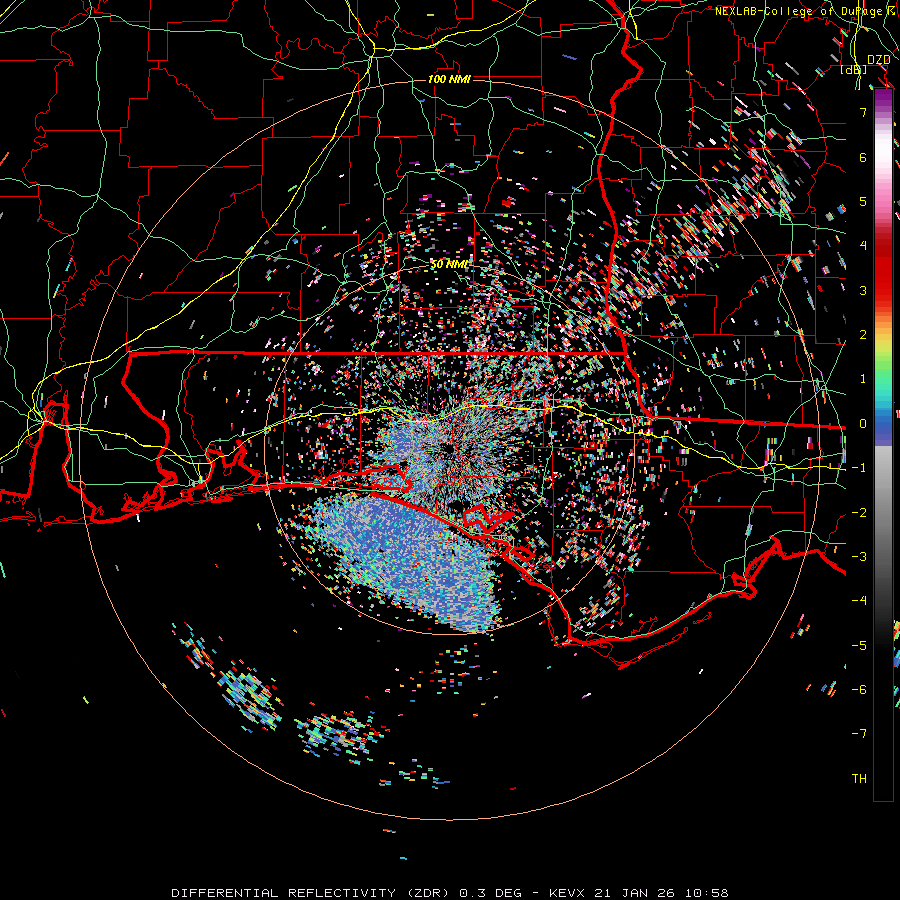
Task: Click the -6 value on the ZDR scale
Action: [859, 690]
